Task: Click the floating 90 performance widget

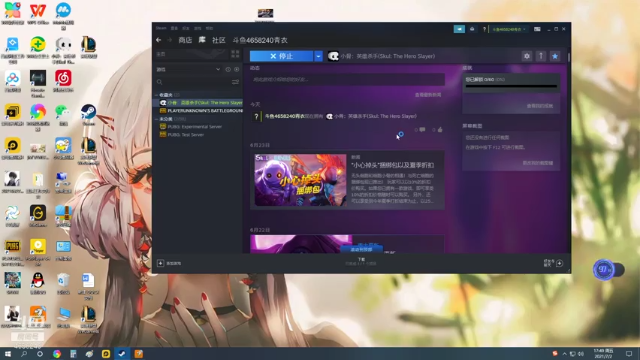Action: point(607,270)
